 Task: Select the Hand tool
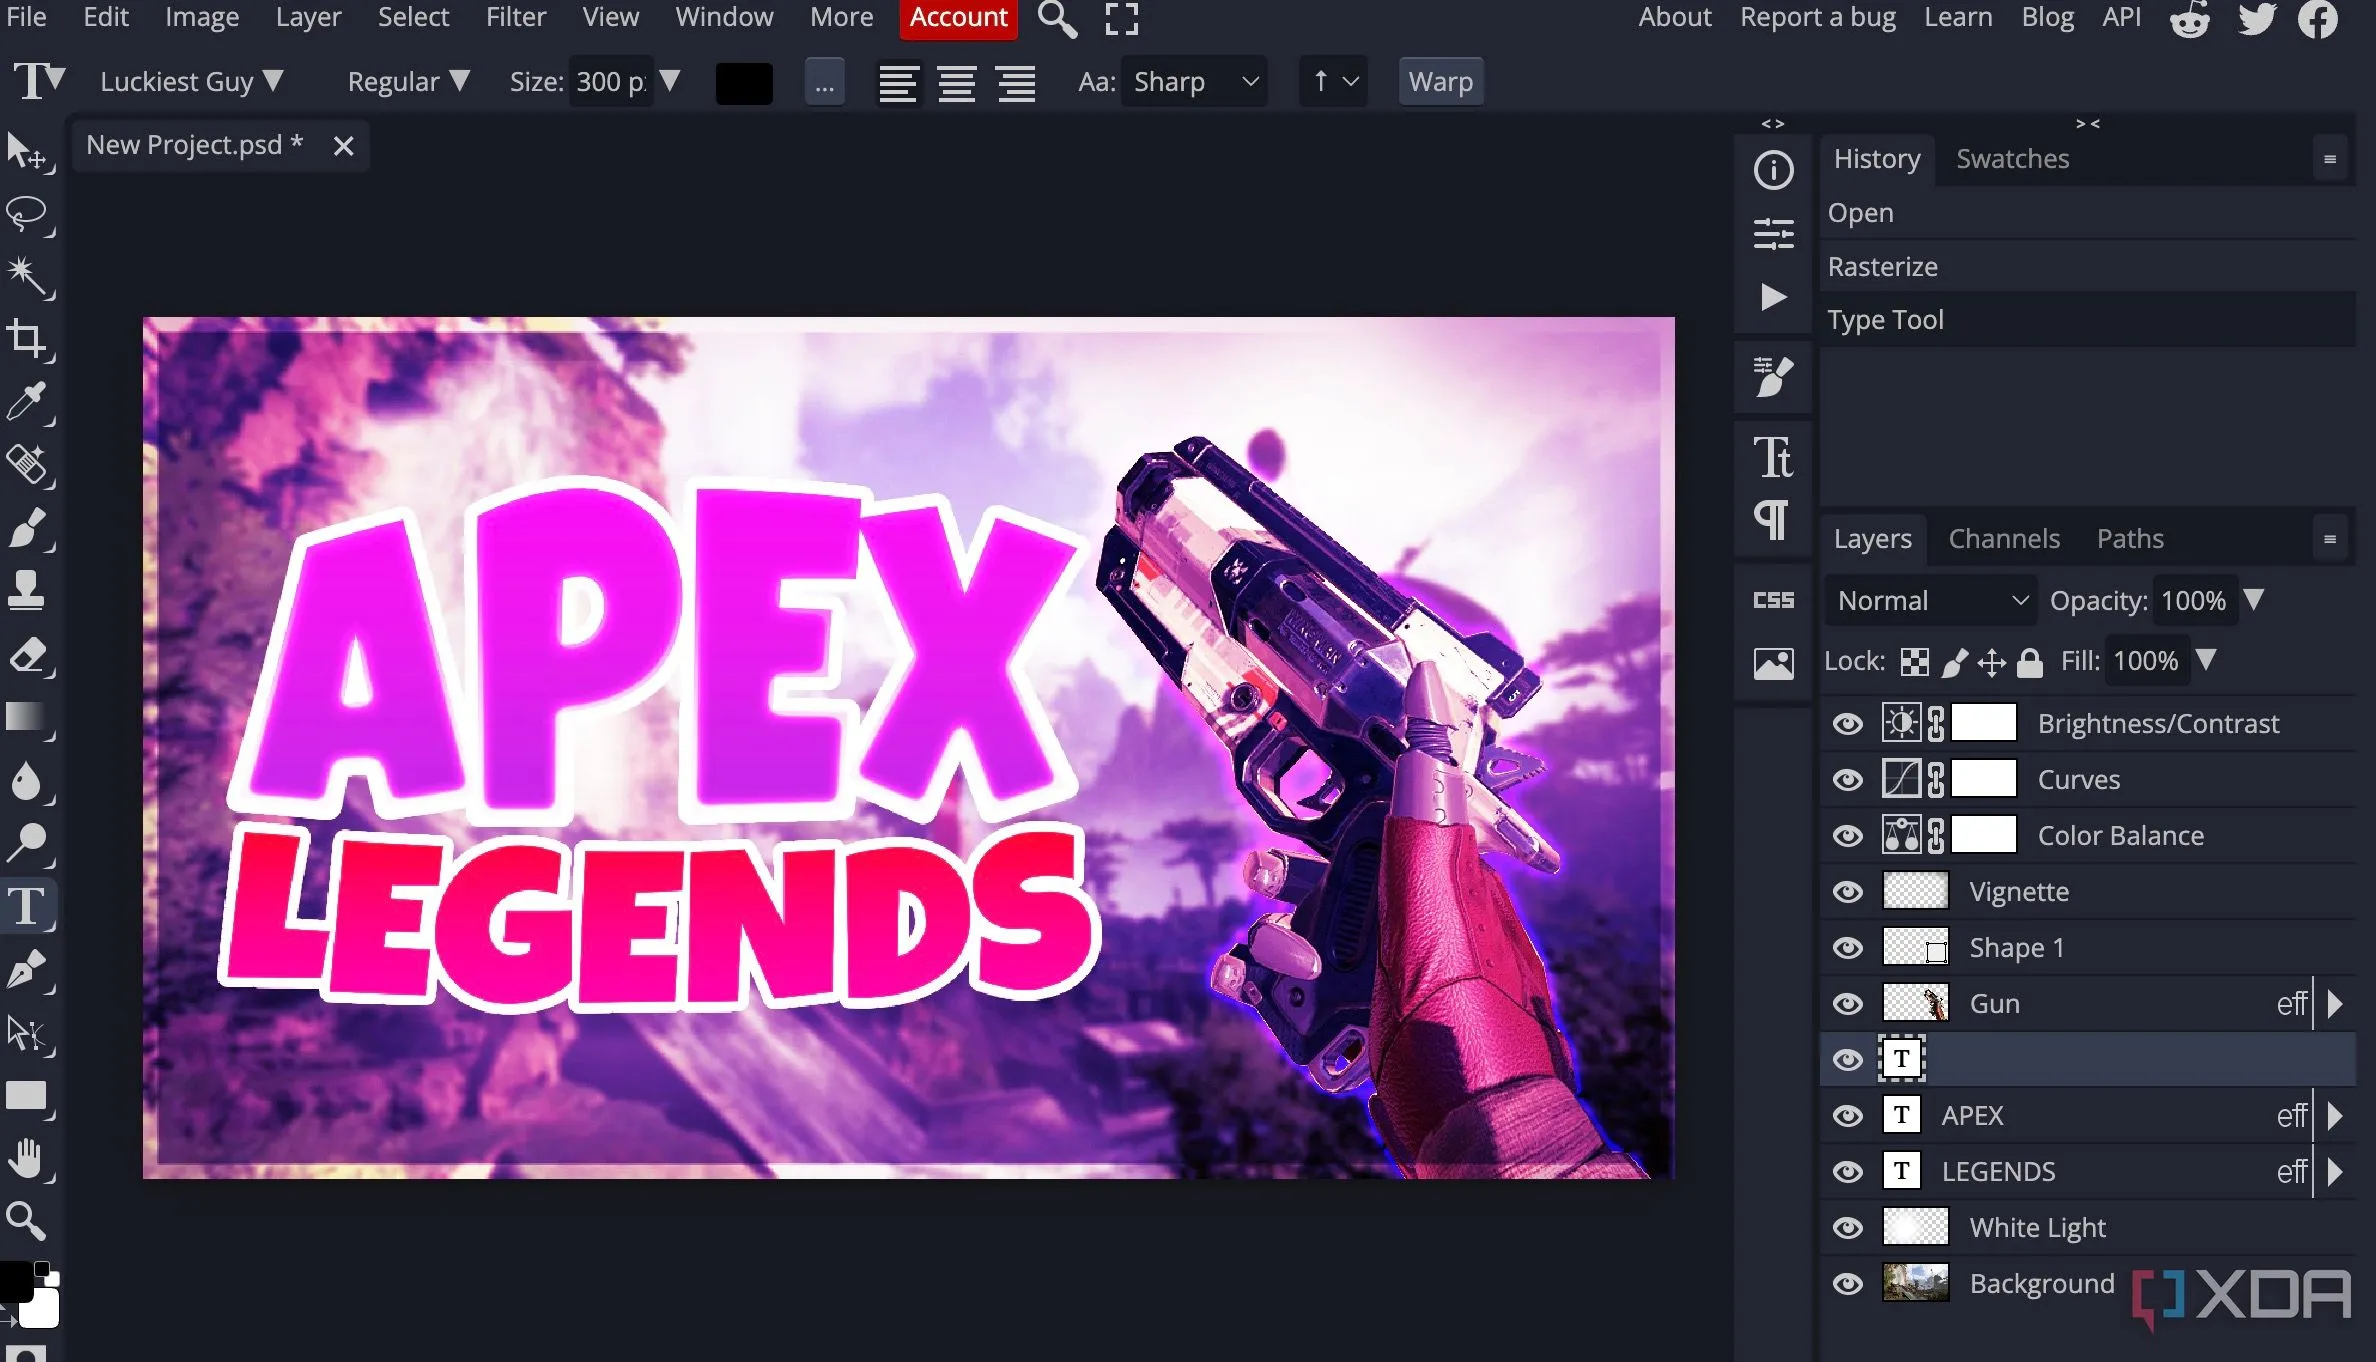click(26, 1159)
